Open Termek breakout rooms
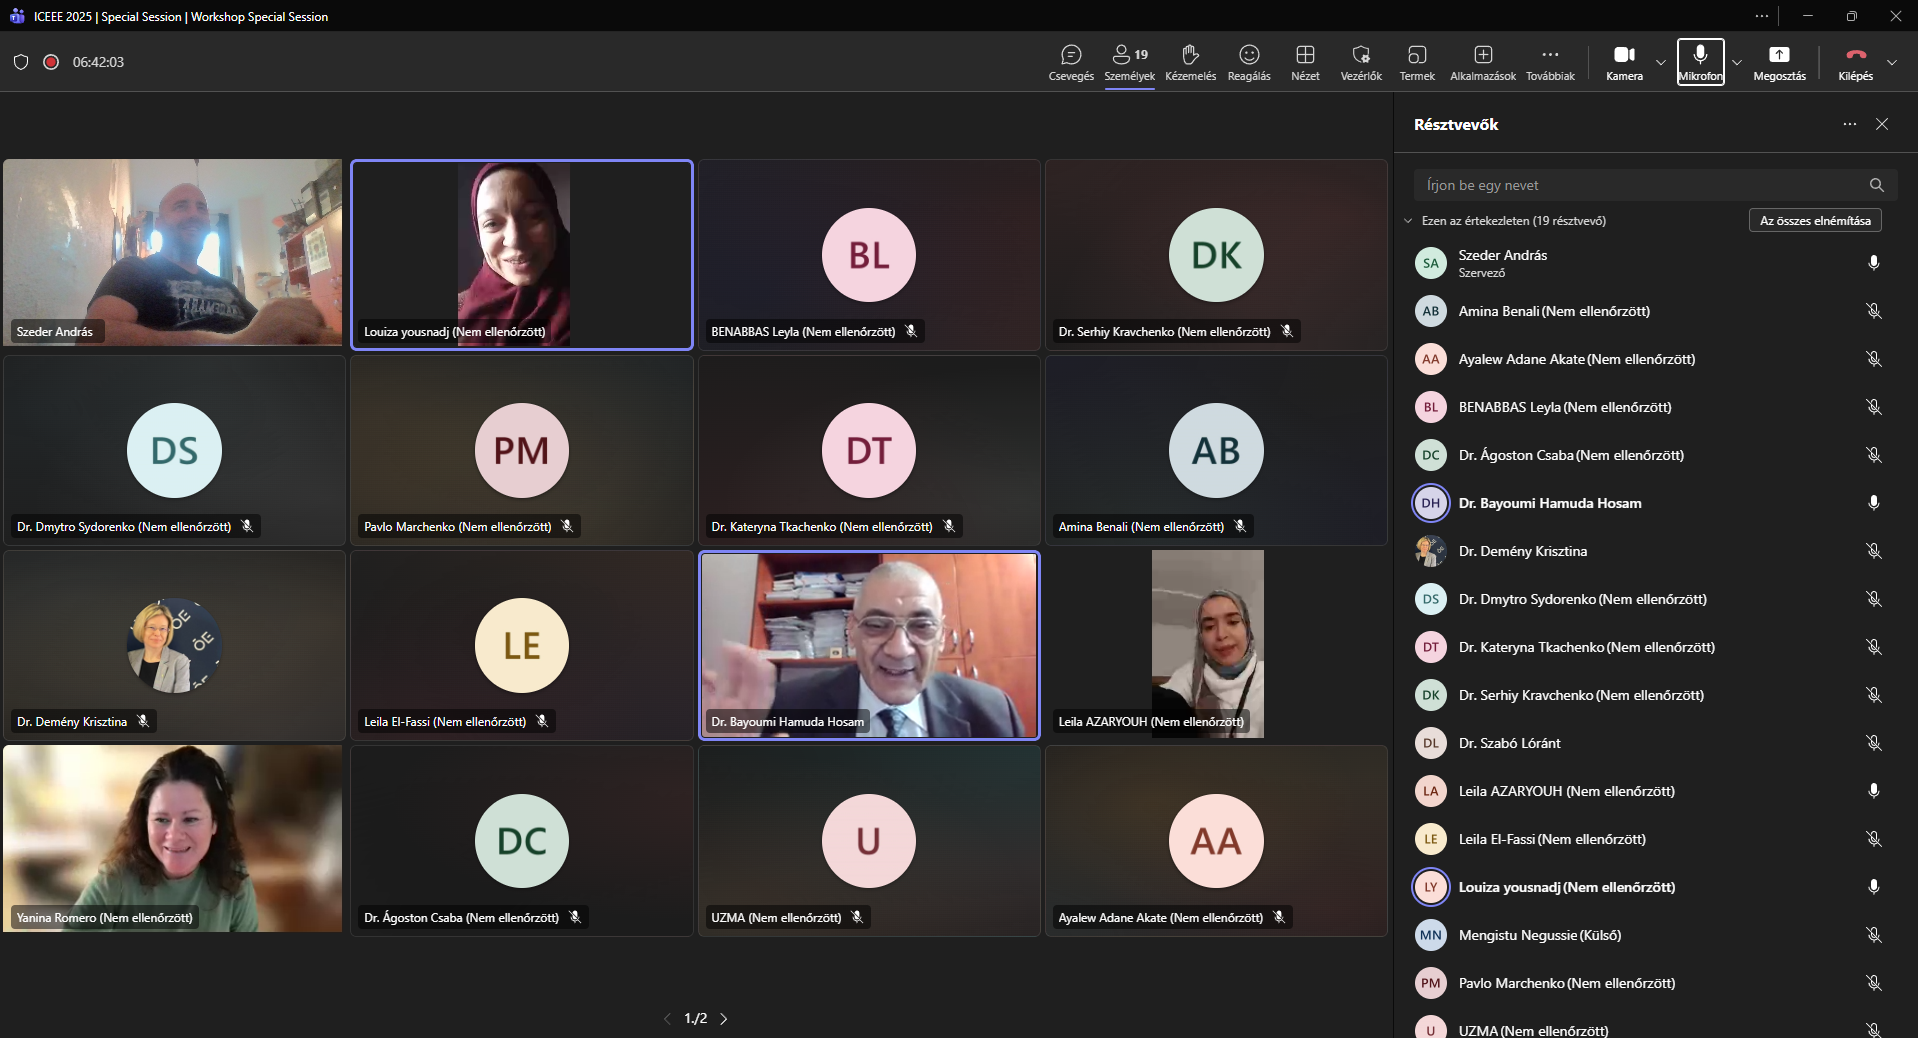This screenshot has width=1918, height=1038. click(1416, 62)
